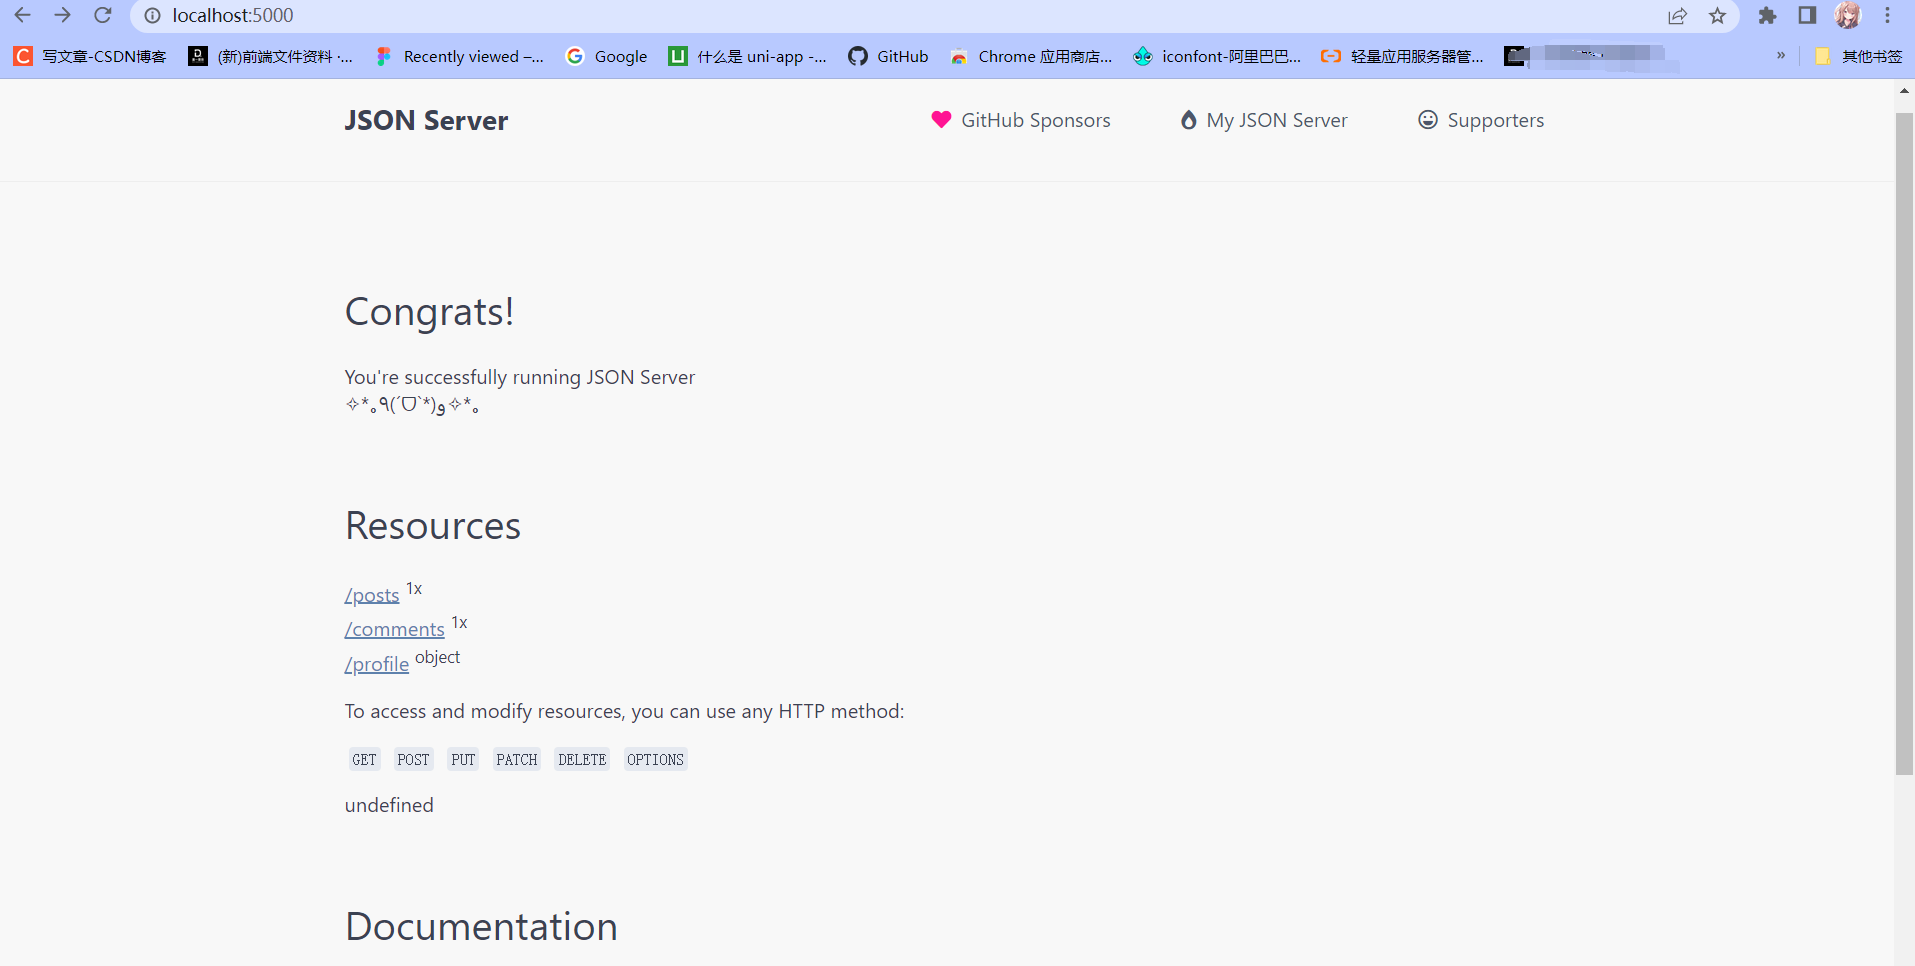
Task: Click the profile avatar in the toolbar
Action: pyautogui.click(x=1848, y=16)
